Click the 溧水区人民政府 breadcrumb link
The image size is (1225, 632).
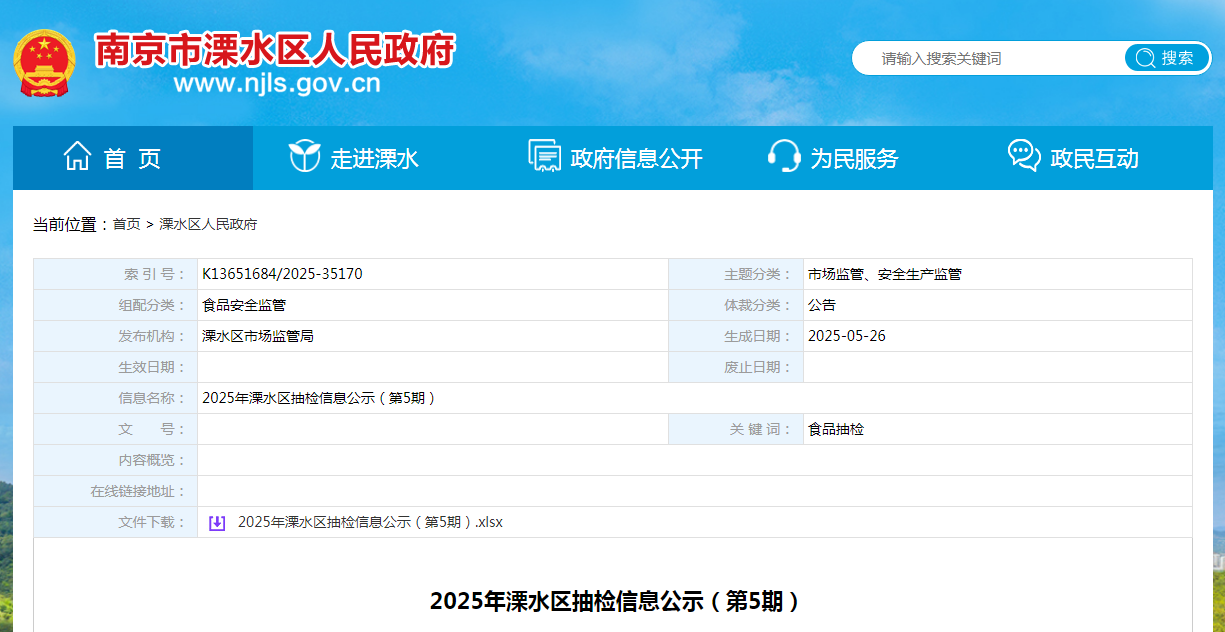click(208, 224)
